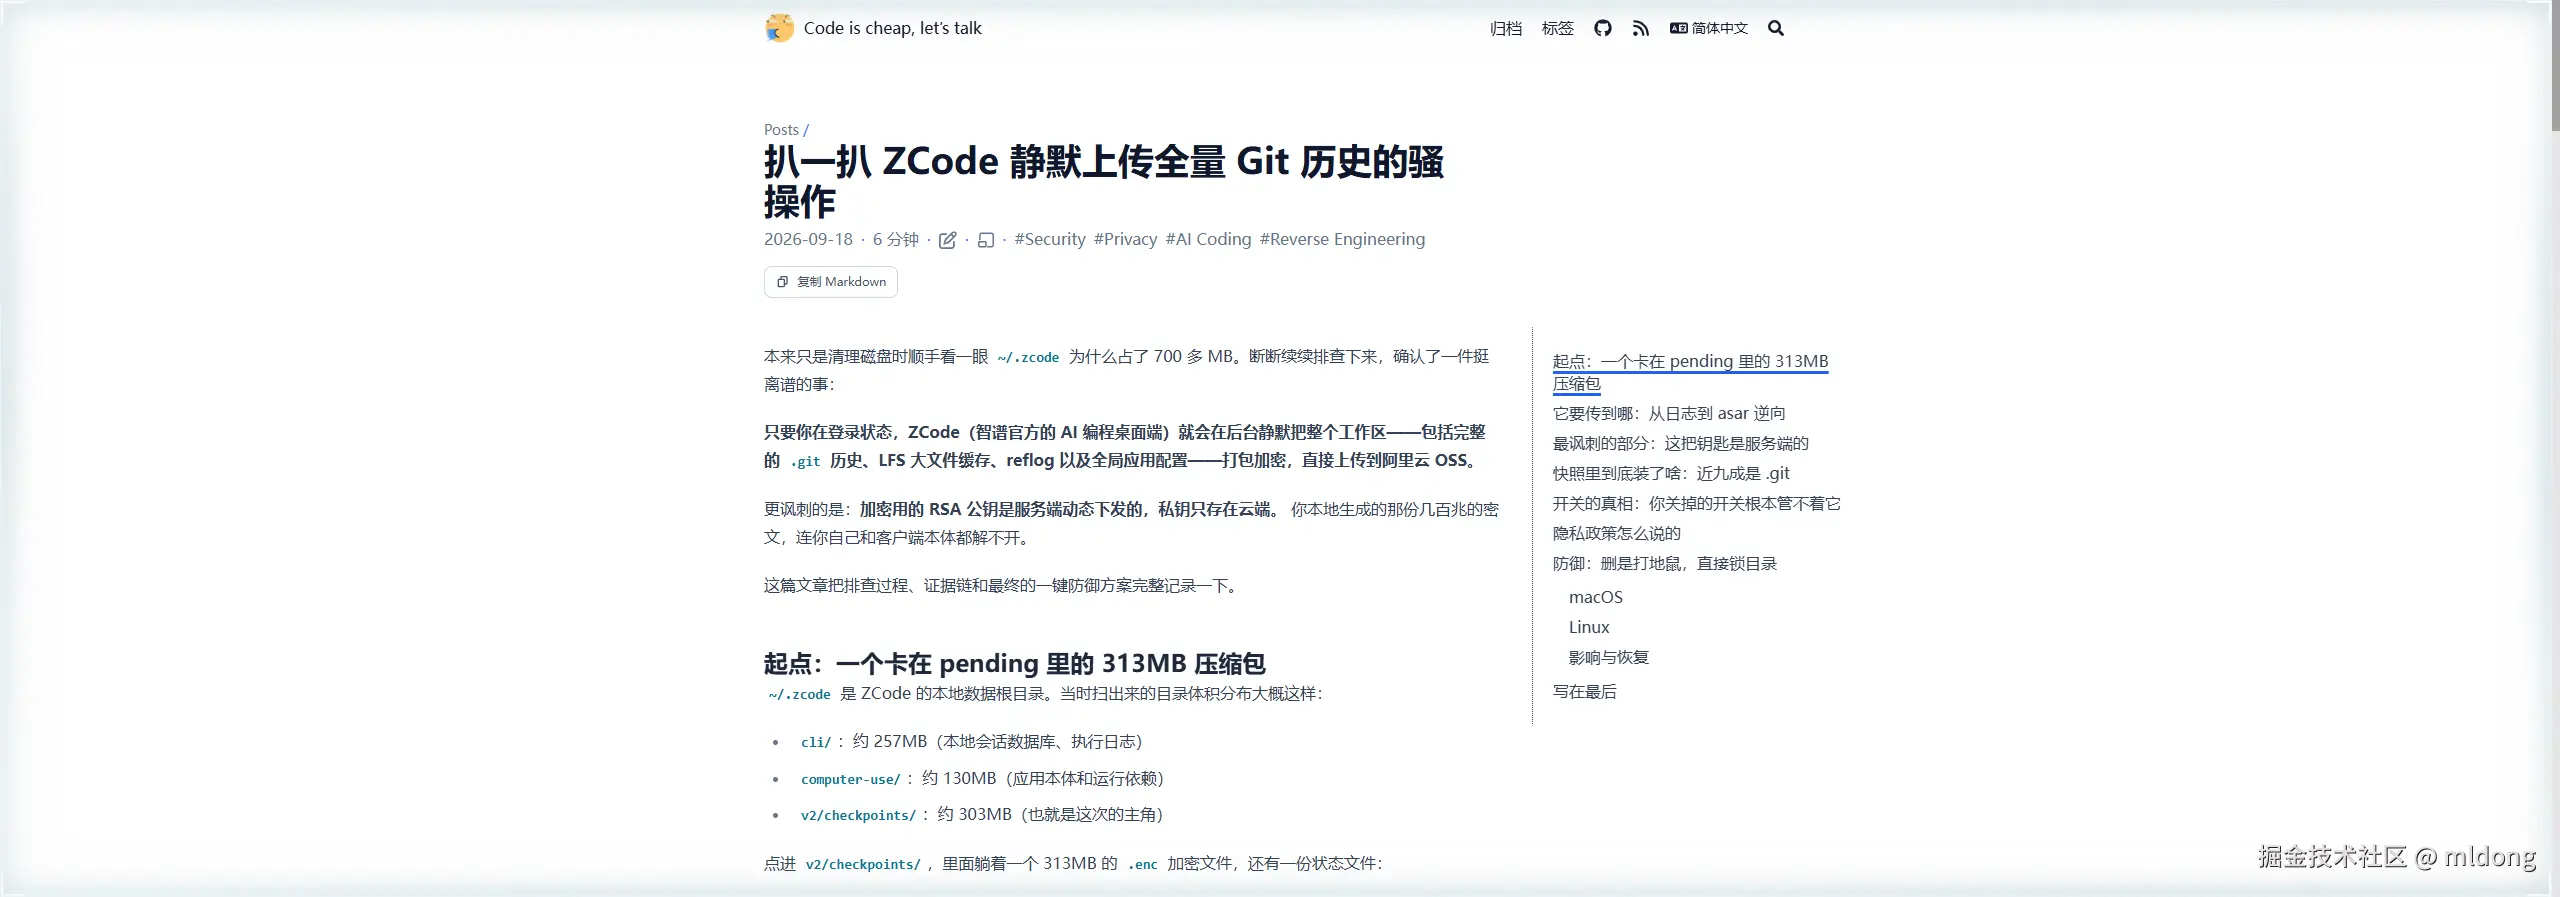2560x897 pixels.
Task: Open the #Reverse Engineering tag
Action: 1342,239
